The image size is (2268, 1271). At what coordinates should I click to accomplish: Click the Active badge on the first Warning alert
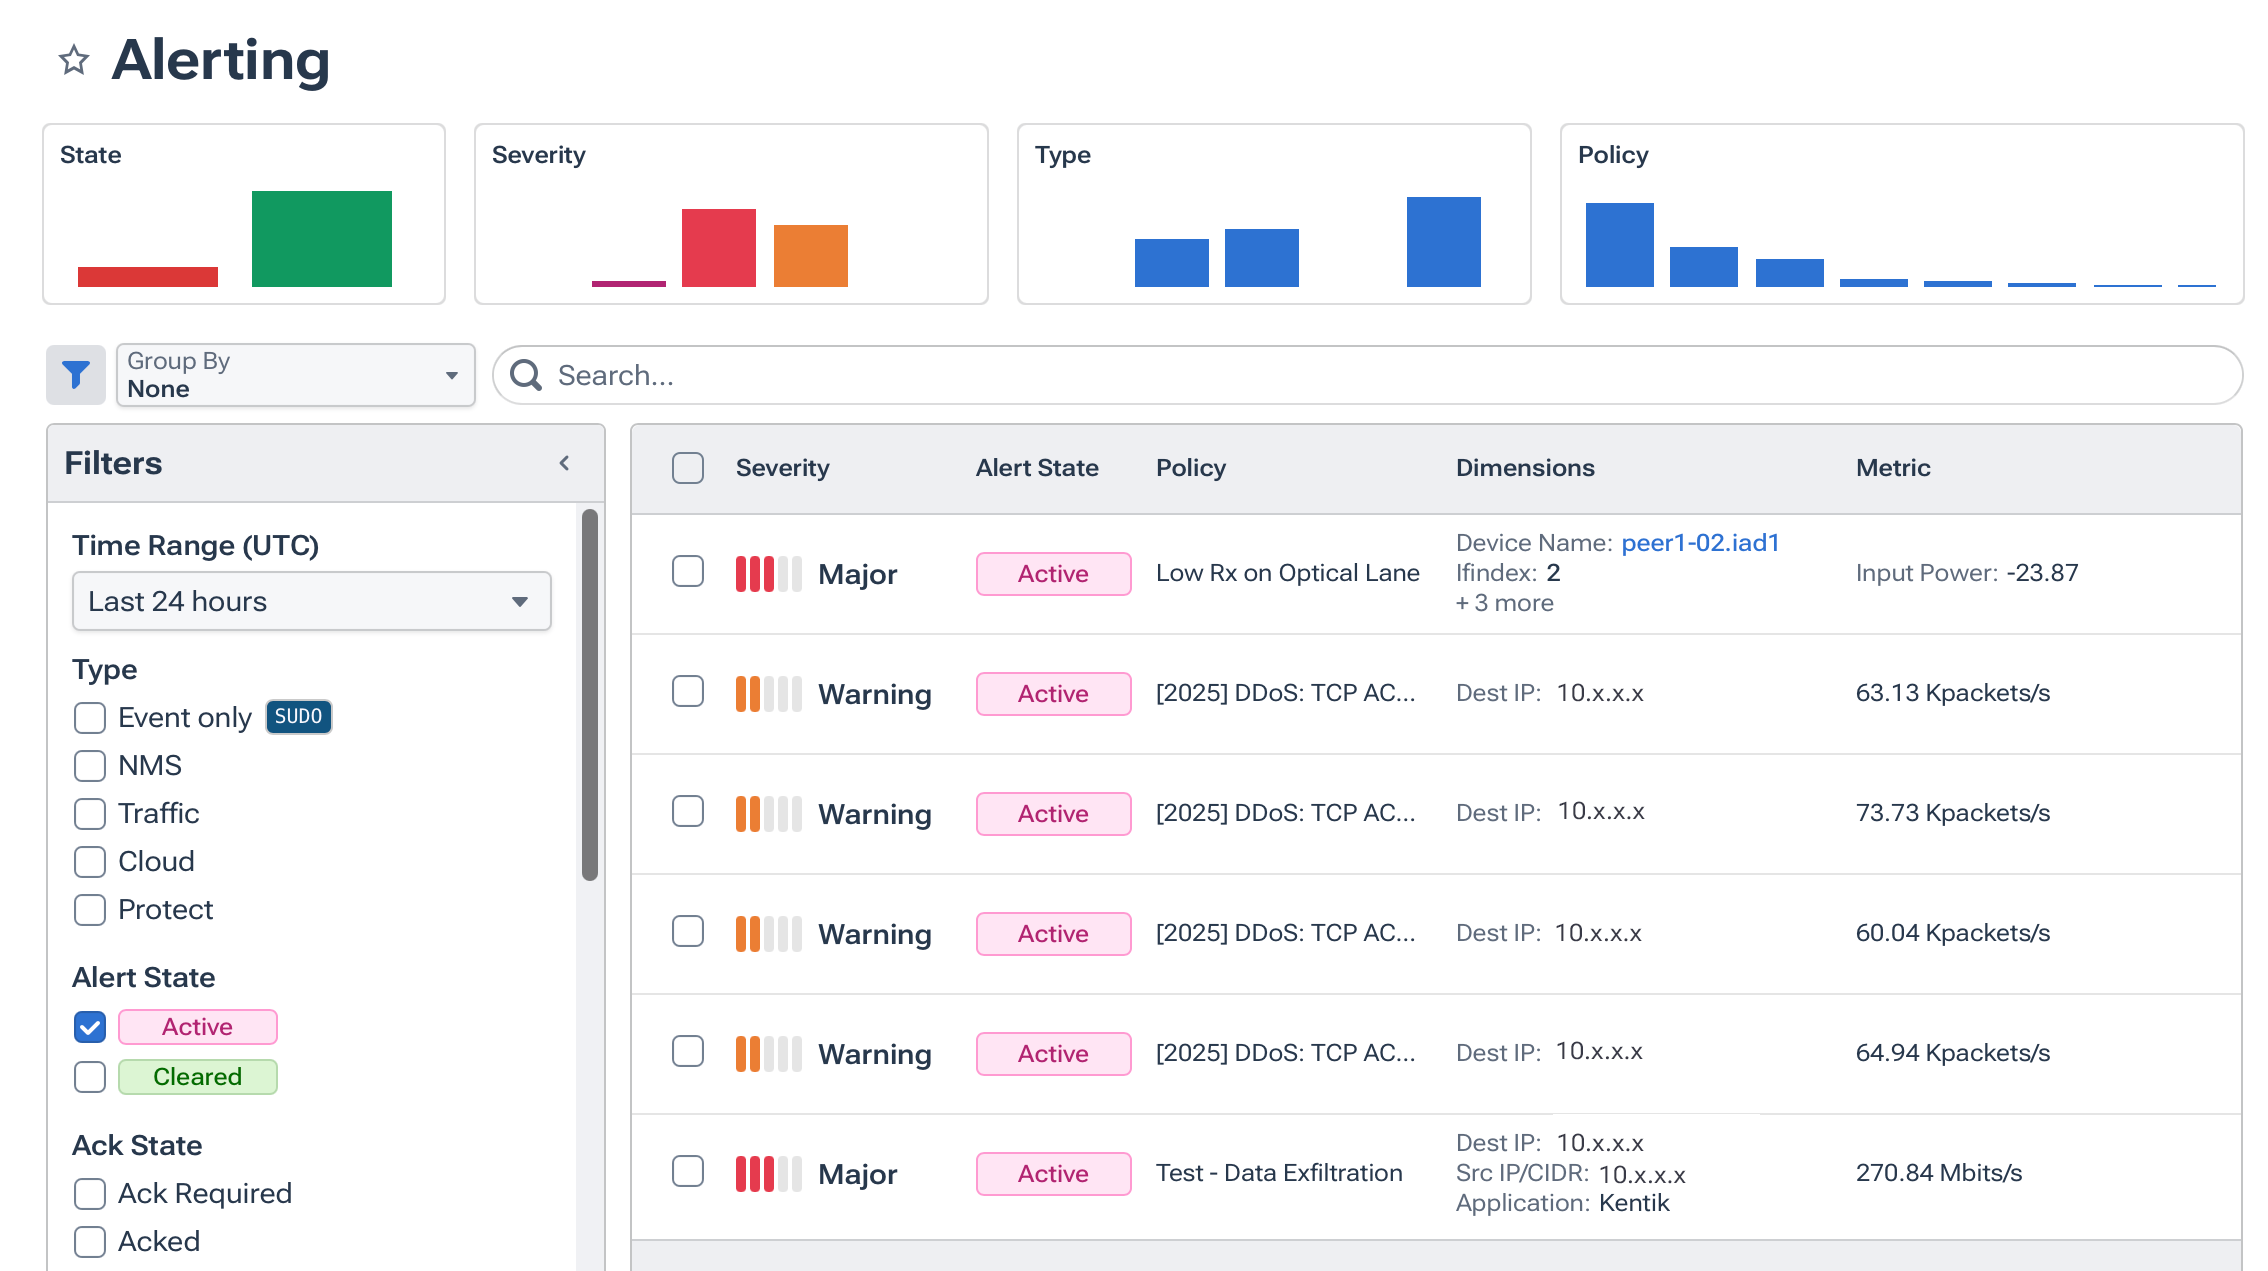coord(1053,693)
